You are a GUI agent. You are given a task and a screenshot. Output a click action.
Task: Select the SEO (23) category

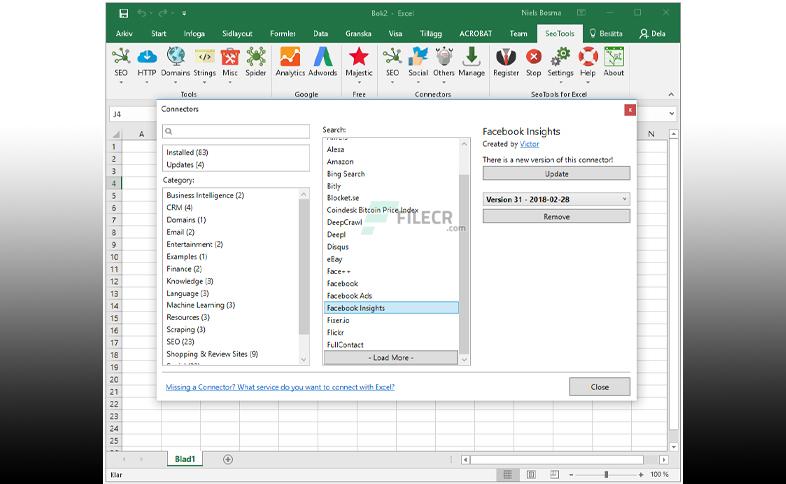(x=180, y=342)
